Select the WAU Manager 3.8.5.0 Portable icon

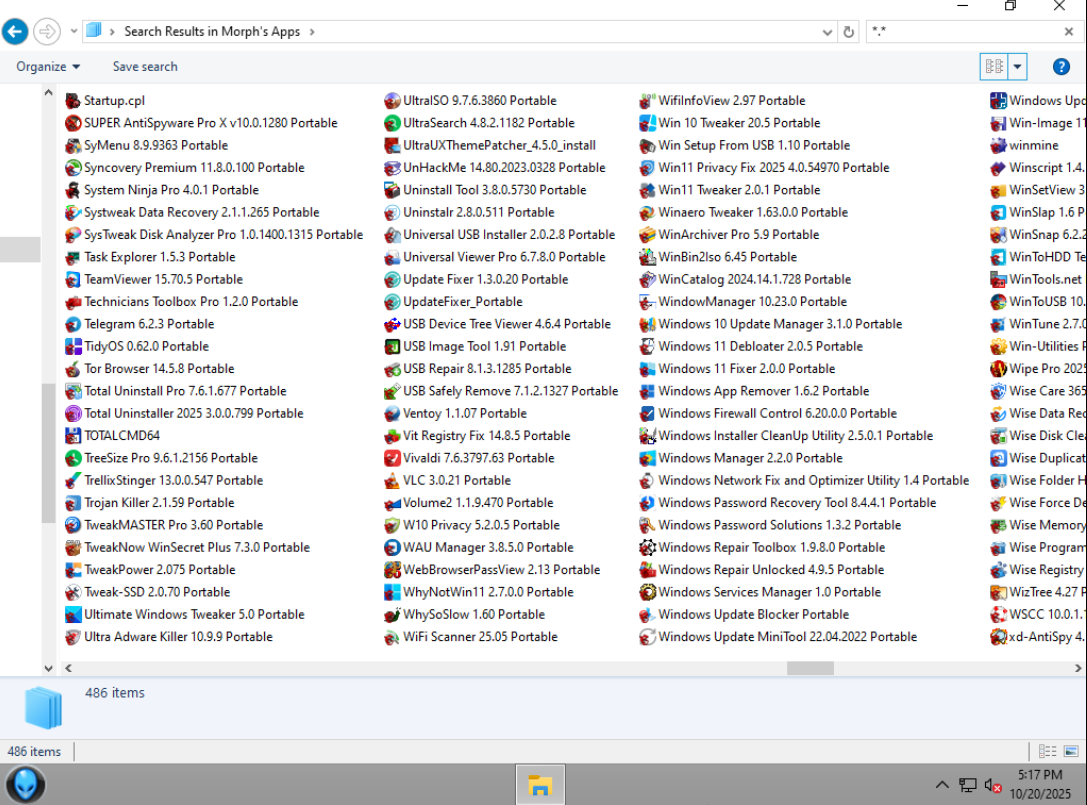pos(392,548)
